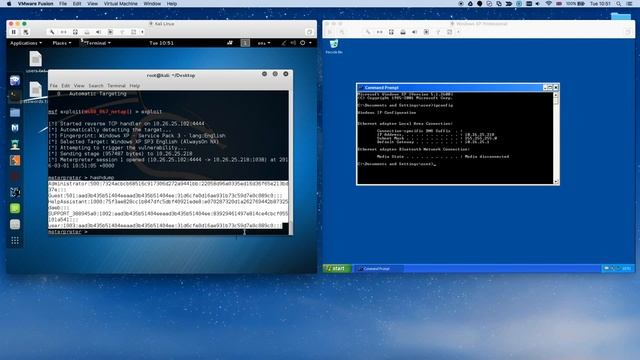Open the Recycle Bin on Windows XP desktop
This screenshot has width=640, height=360.
pos(334,46)
